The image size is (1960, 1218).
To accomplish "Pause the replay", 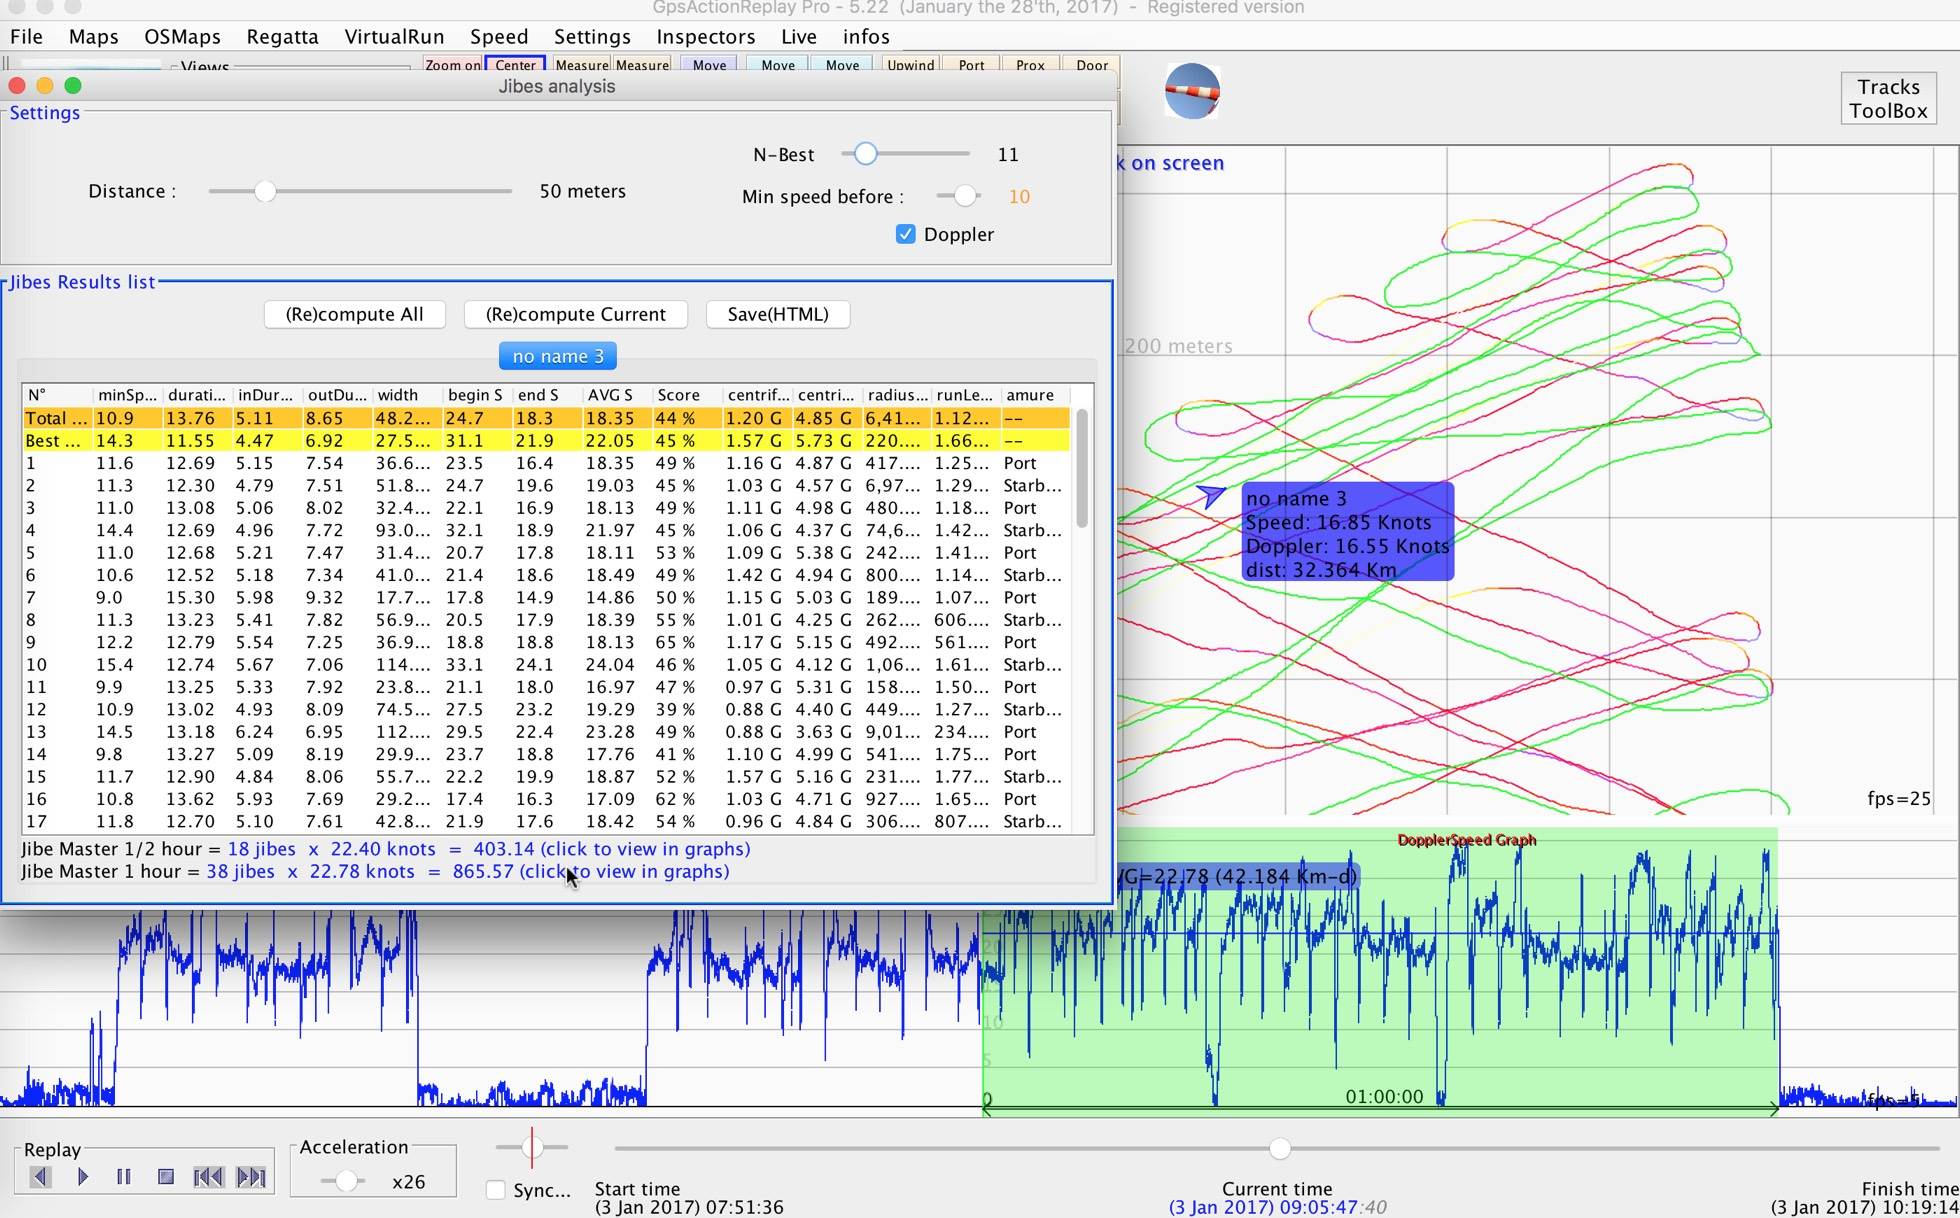I will pyautogui.click(x=124, y=1177).
